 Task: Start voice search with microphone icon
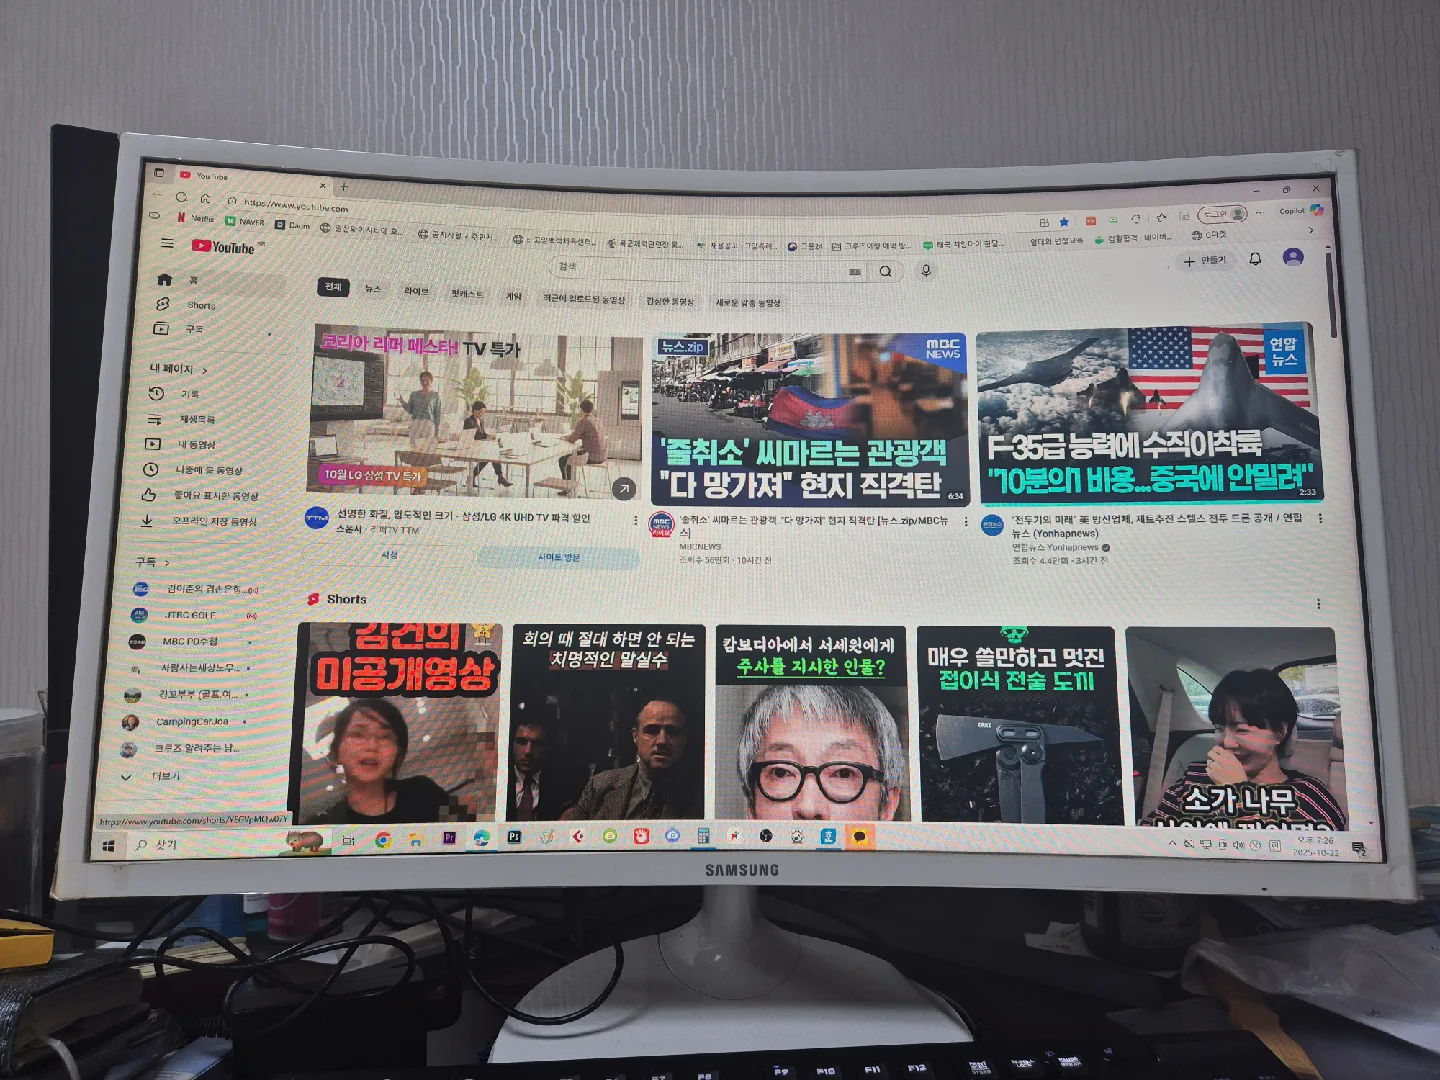coord(926,271)
